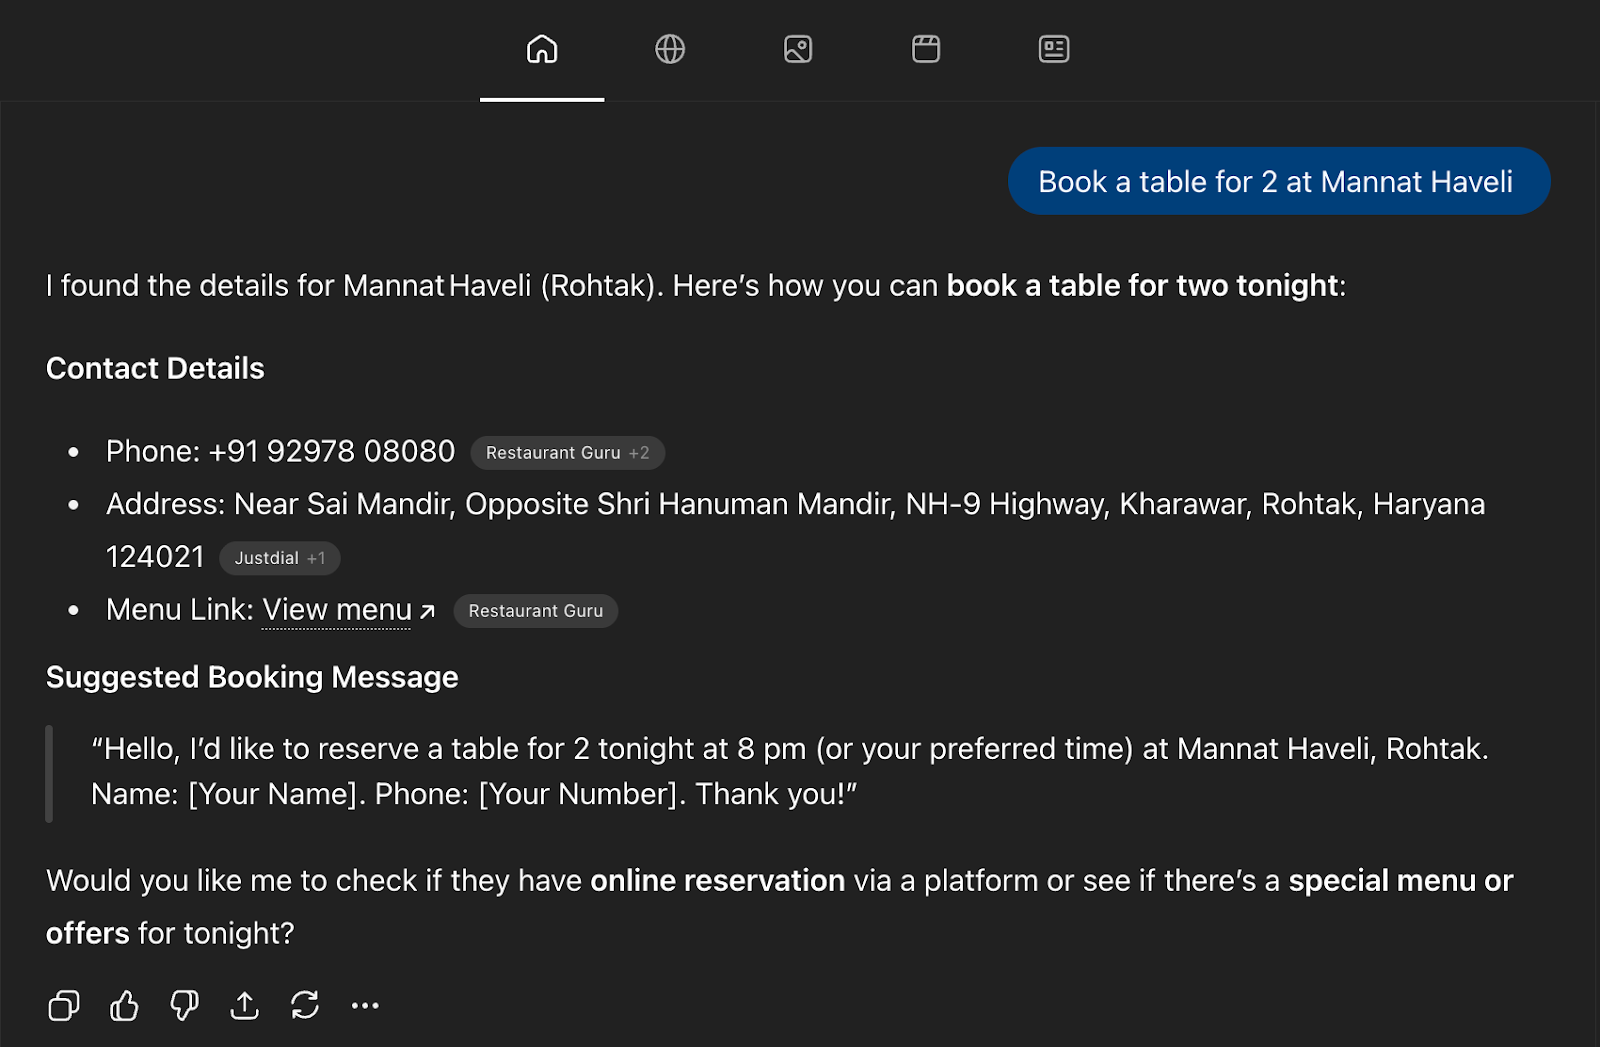This screenshot has width=1600, height=1047.
Task: Open Restaurant Guru citation beside menu link
Action: (x=535, y=611)
